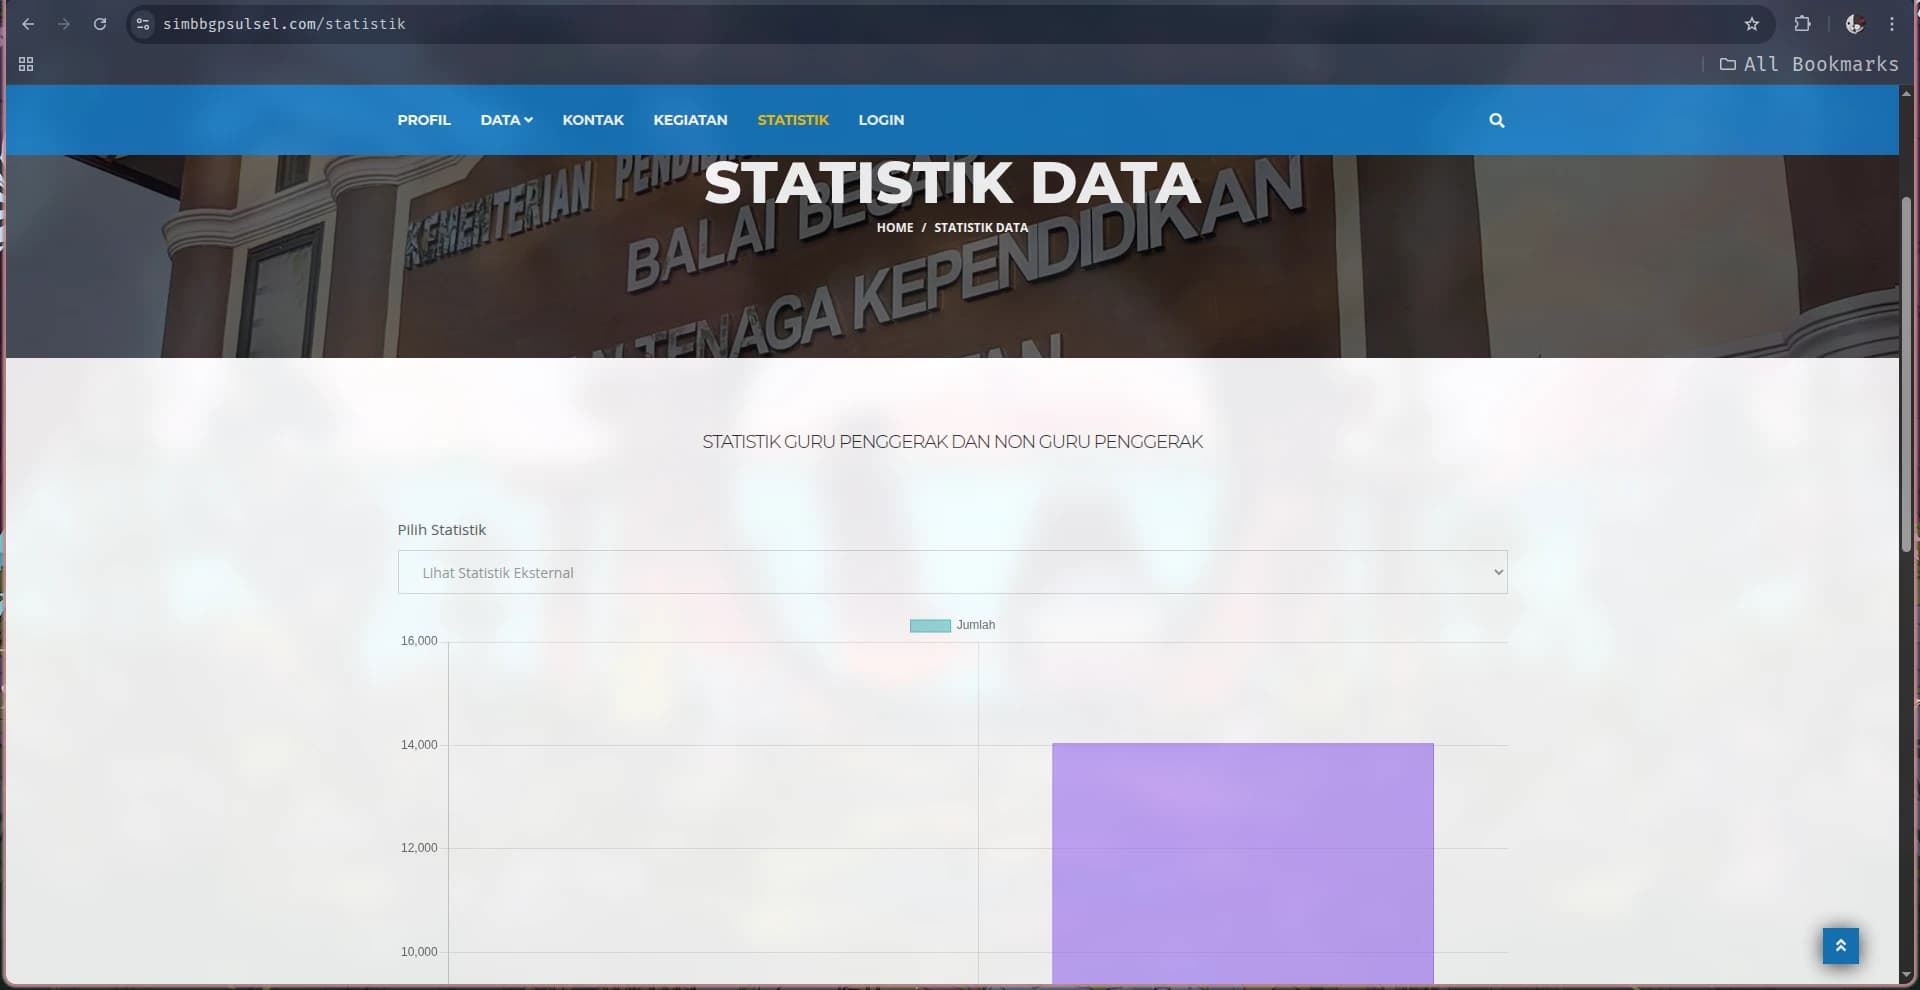This screenshot has height=990, width=1920.
Task: Click the forward navigation arrow
Action: click(63, 24)
